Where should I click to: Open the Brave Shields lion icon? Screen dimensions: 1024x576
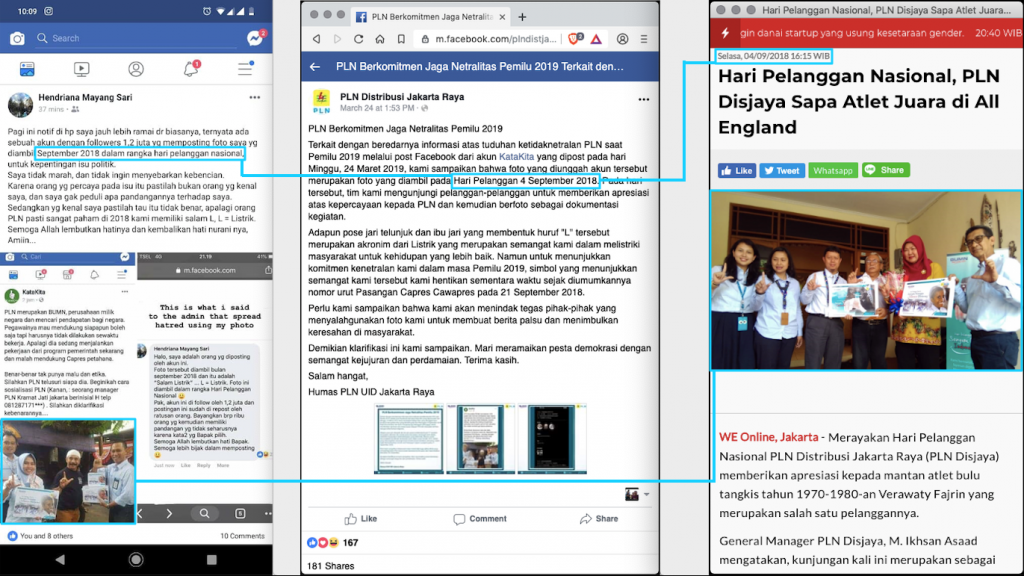pyautogui.click(x=575, y=39)
